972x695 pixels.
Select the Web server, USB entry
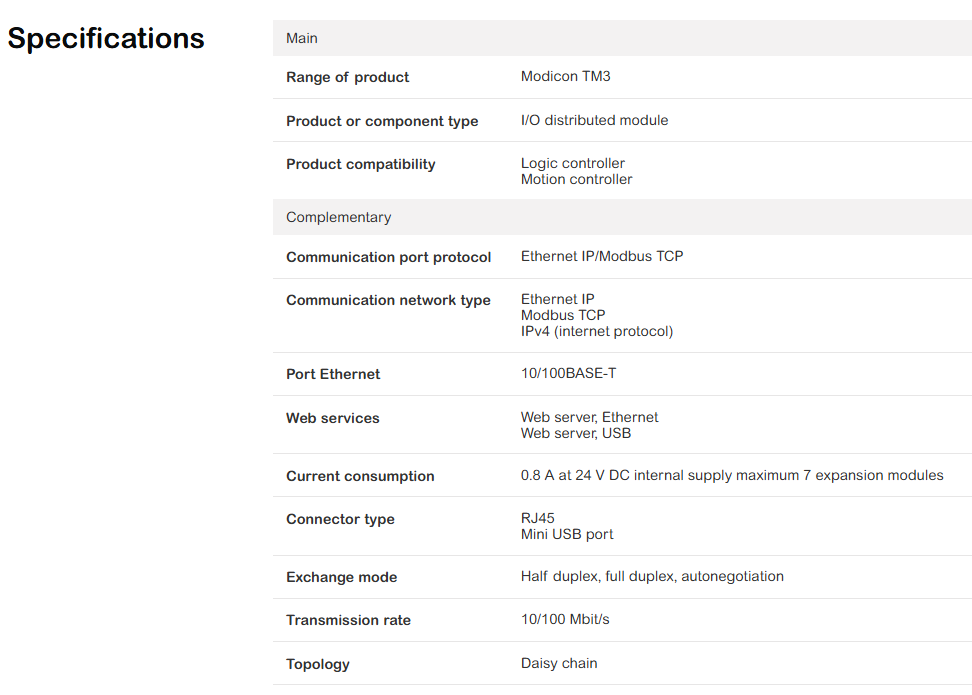(575, 433)
